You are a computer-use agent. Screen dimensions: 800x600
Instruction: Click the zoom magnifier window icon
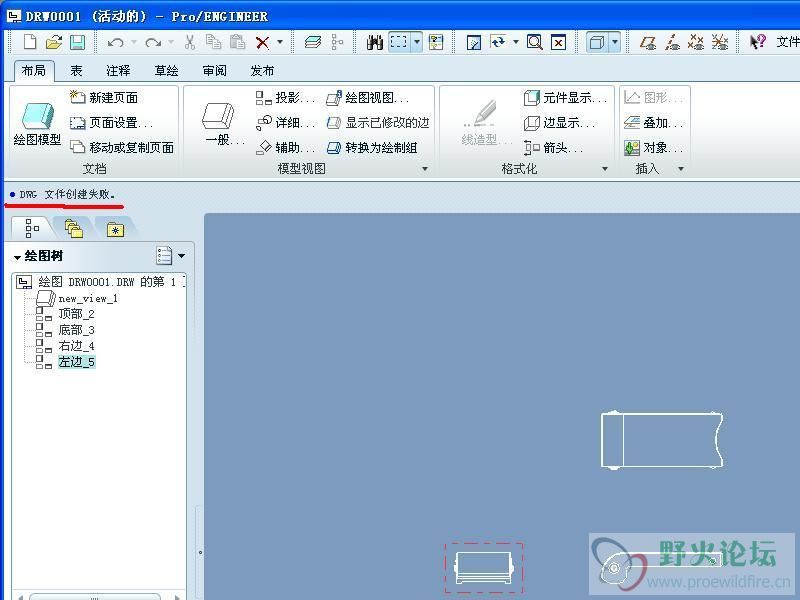[x=534, y=42]
